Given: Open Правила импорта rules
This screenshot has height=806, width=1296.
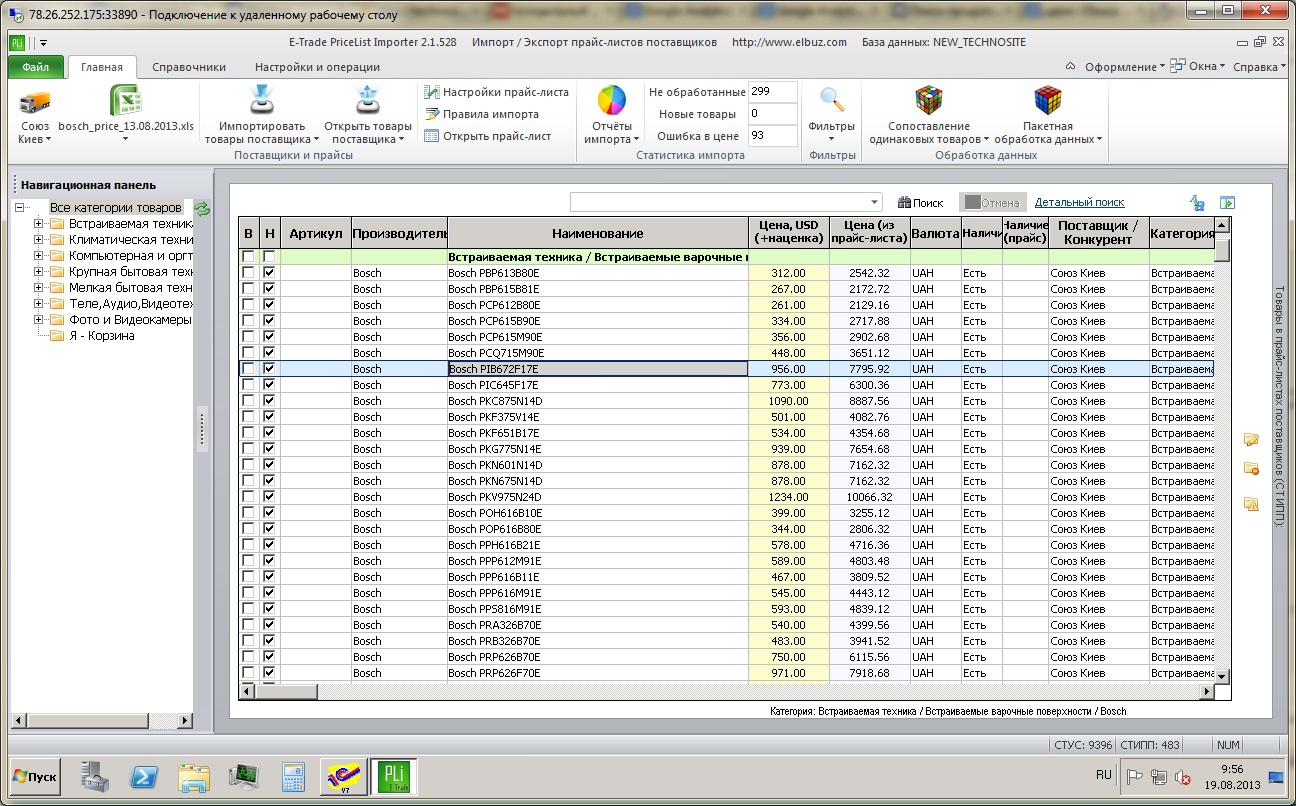Looking at the screenshot, I should tap(482, 114).
